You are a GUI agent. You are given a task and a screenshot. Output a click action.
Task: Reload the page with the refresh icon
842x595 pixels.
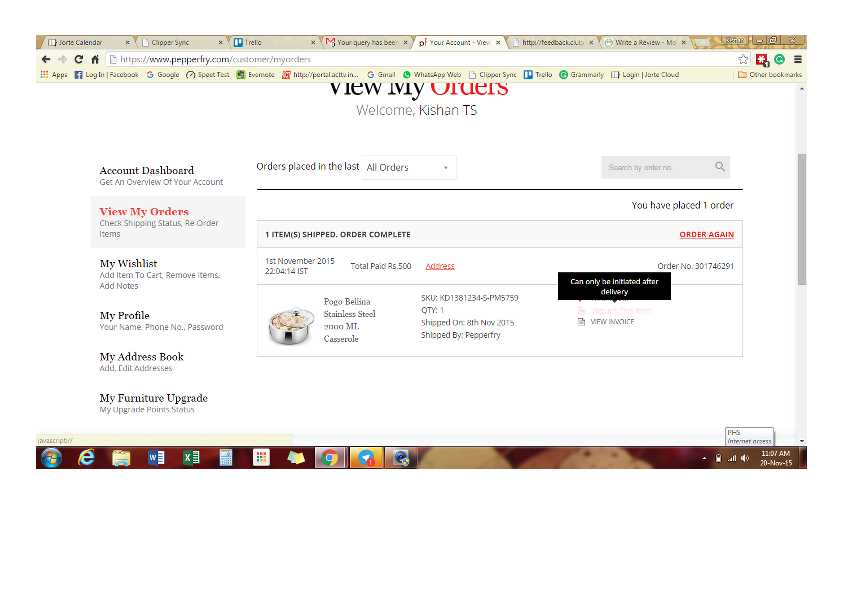(x=78, y=59)
